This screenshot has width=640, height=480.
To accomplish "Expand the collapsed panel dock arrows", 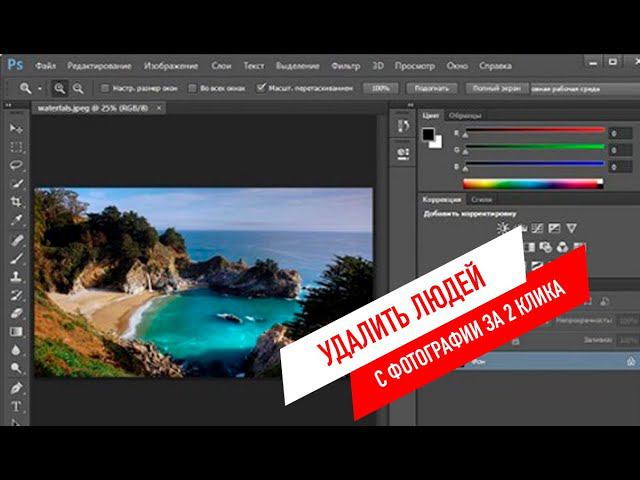I will click(410, 105).
